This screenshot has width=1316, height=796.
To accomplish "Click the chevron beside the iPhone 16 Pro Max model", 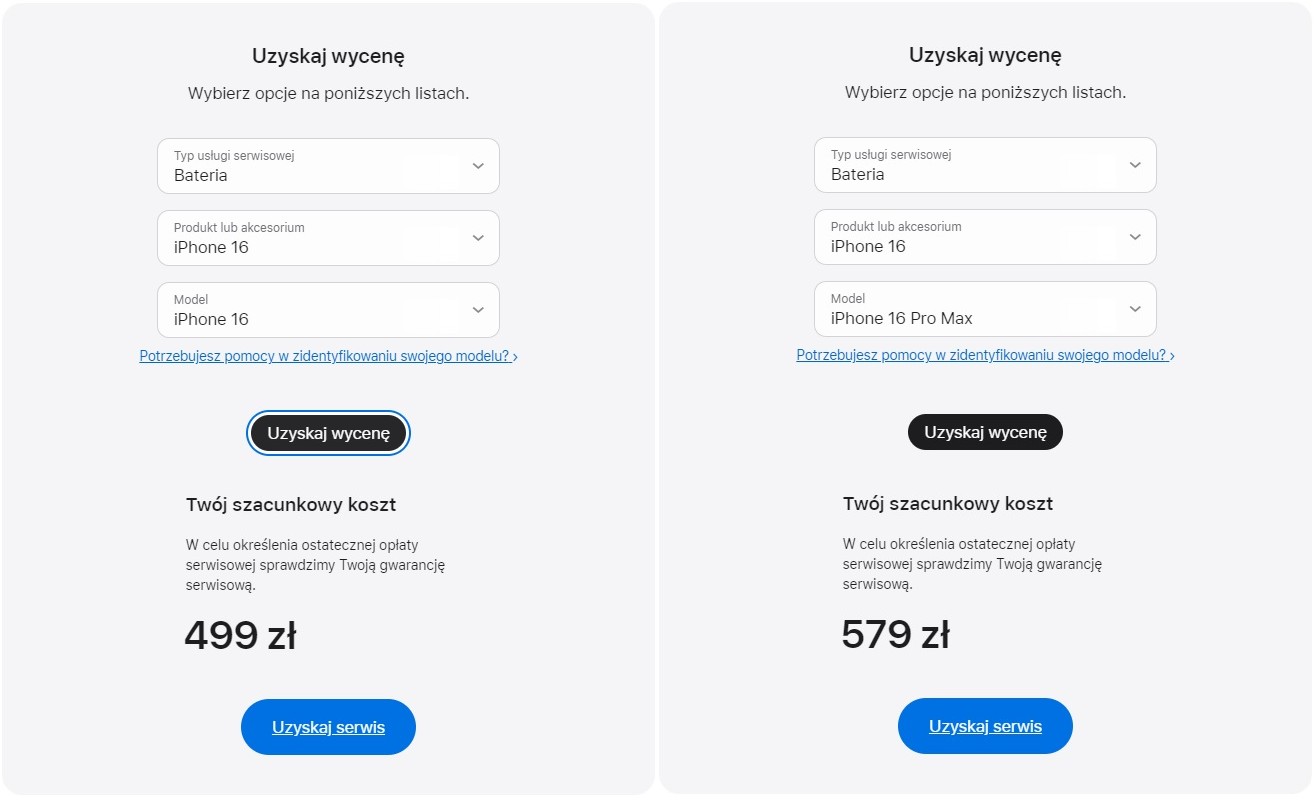I will tap(1135, 309).
